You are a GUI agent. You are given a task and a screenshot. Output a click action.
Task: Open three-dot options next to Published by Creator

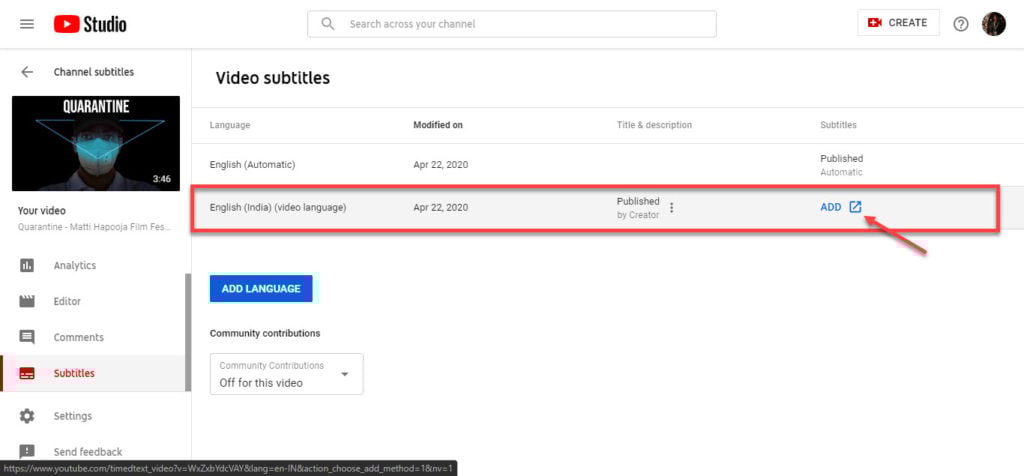pyautogui.click(x=672, y=208)
